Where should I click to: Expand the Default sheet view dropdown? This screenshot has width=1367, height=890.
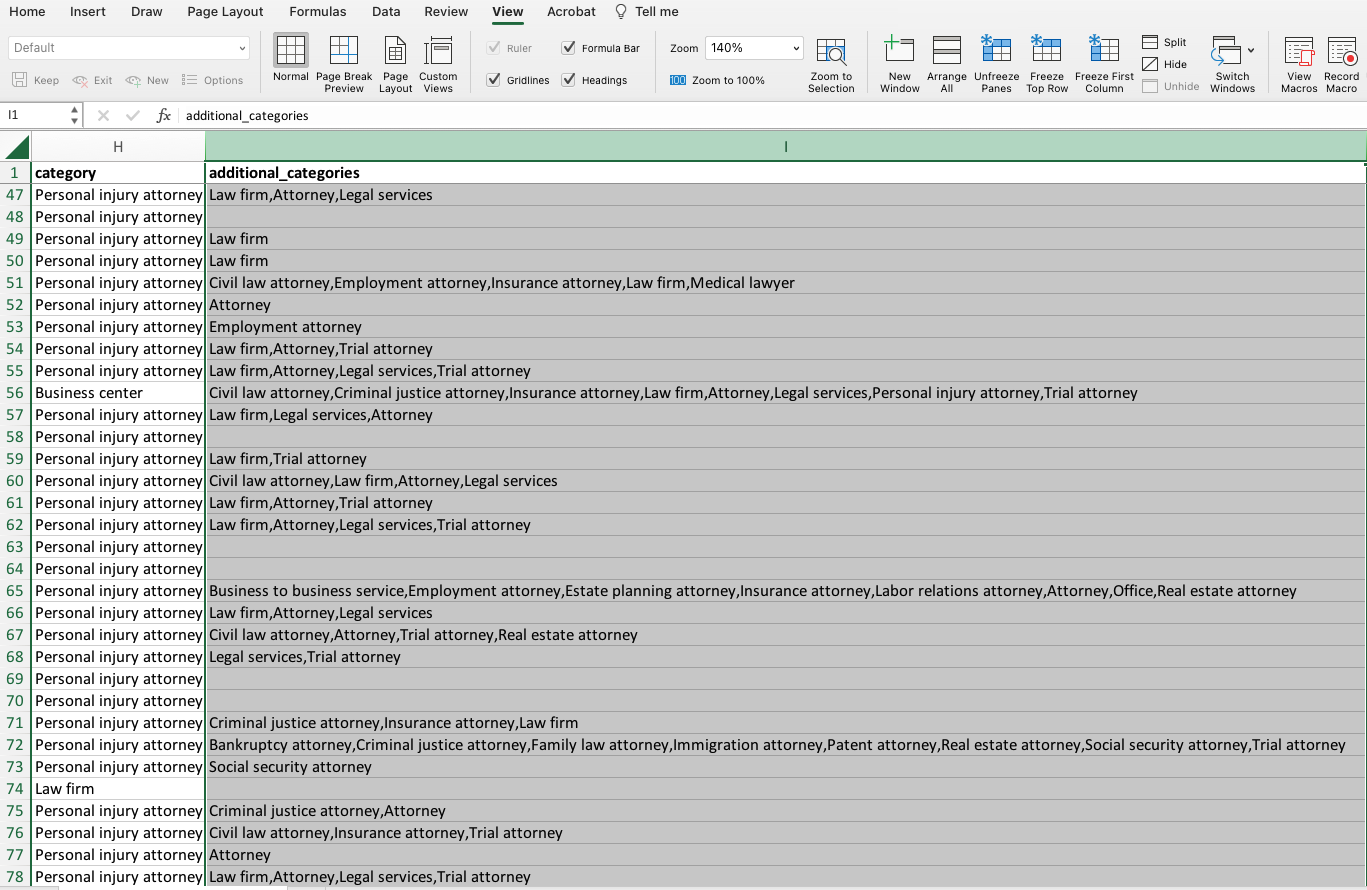pos(242,48)
